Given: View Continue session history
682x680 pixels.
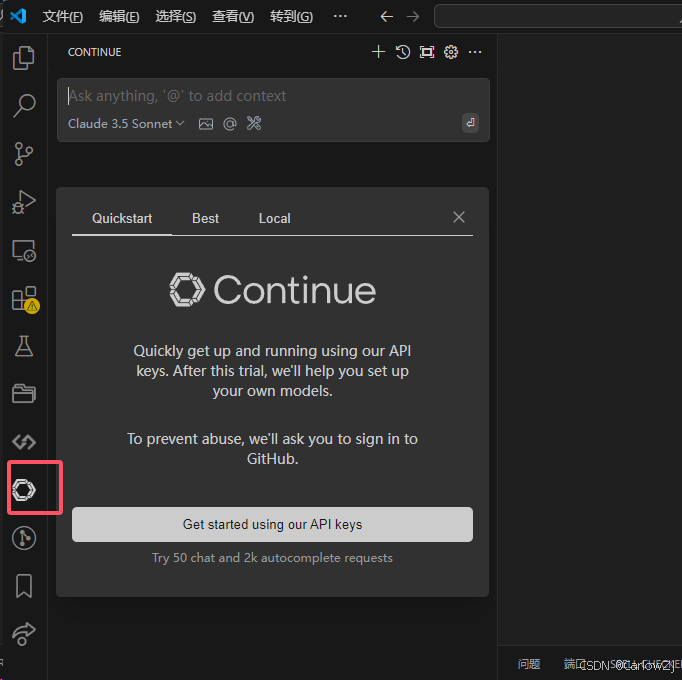Looking at the screenshot, I should coord(403,52).
